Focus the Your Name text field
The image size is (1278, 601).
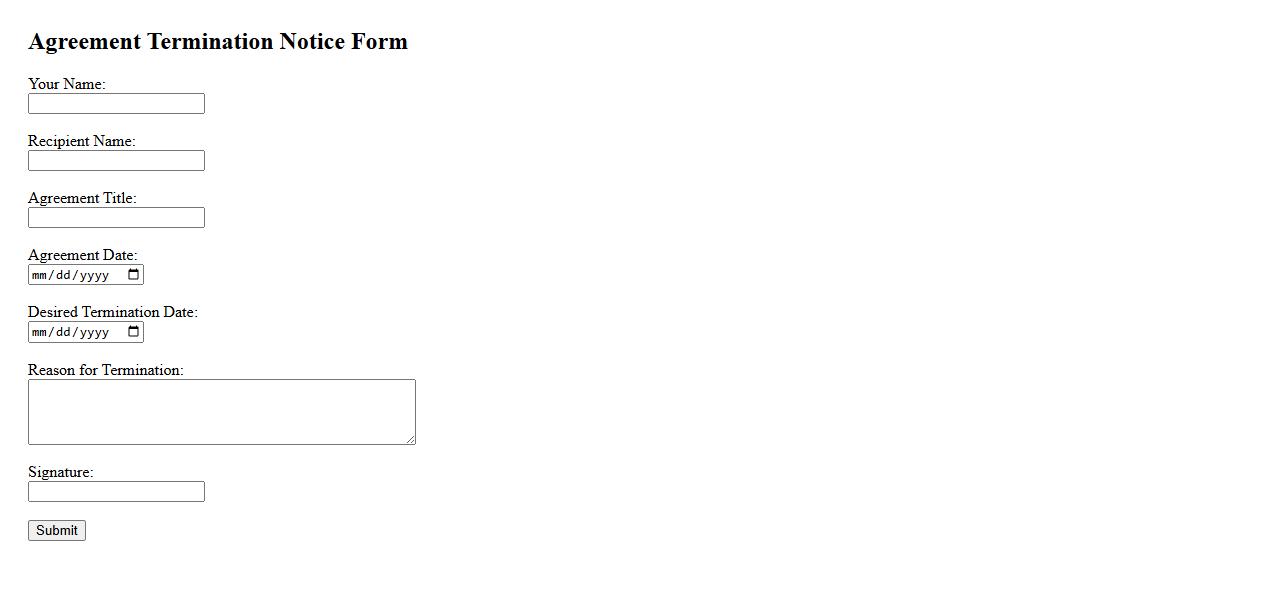tap(116, 104)
